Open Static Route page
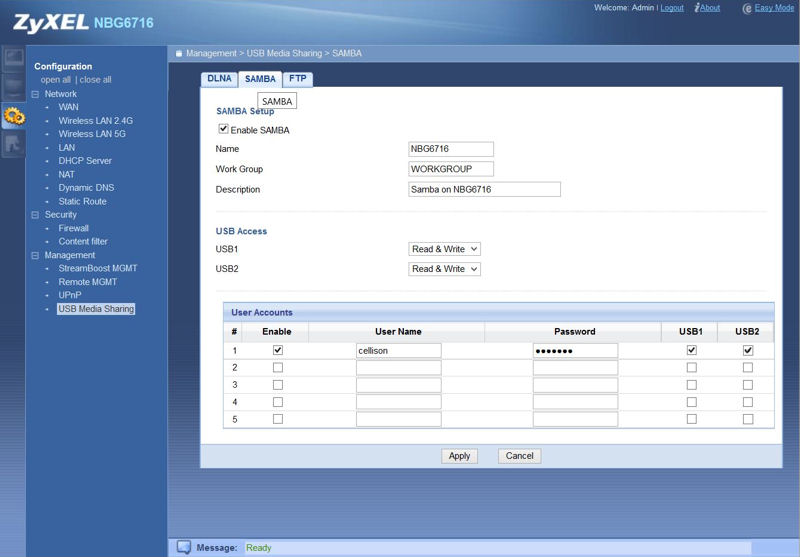The image size is (800, 557). coord(82,201)
